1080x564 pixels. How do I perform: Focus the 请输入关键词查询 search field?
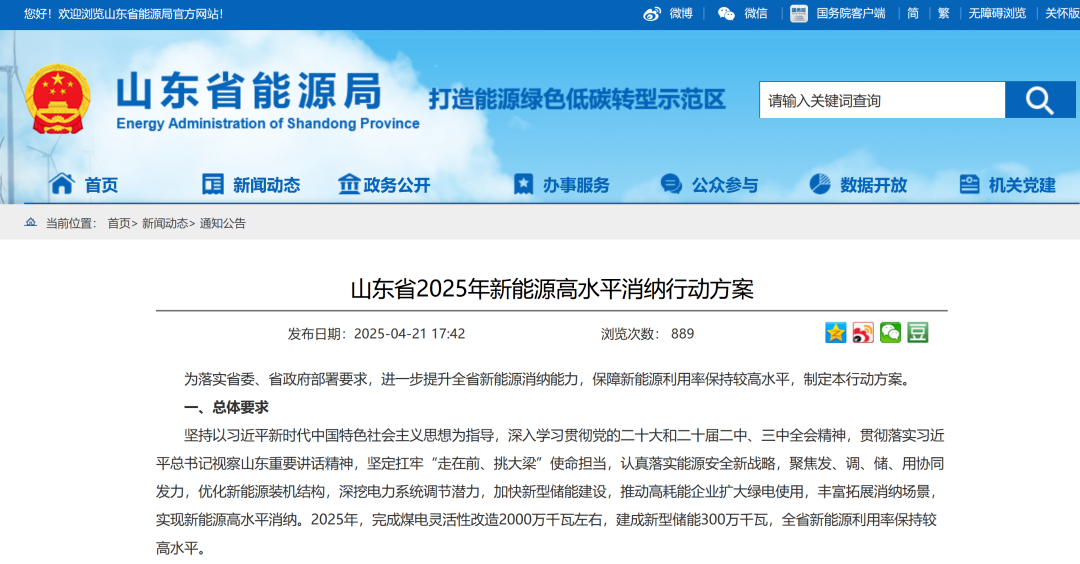coord(881,100)
